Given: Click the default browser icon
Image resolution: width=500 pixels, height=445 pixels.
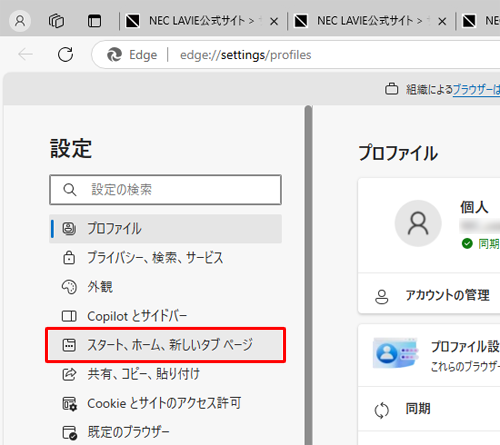Looking at the screenshot, I should tap(70, 432).
